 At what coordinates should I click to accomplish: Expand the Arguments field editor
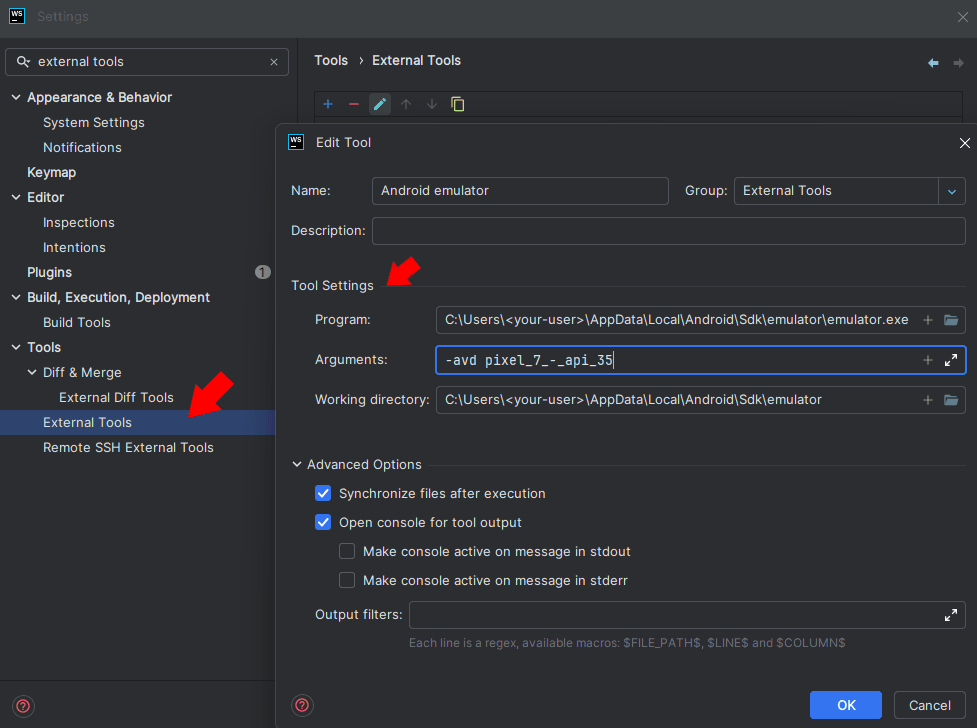pos(951,360)
